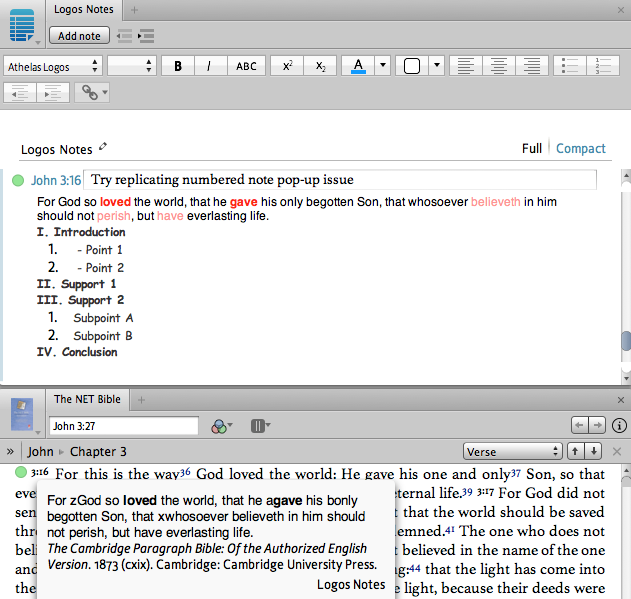
Task: Switch to Compact view
Action: (x=580, y=149)
